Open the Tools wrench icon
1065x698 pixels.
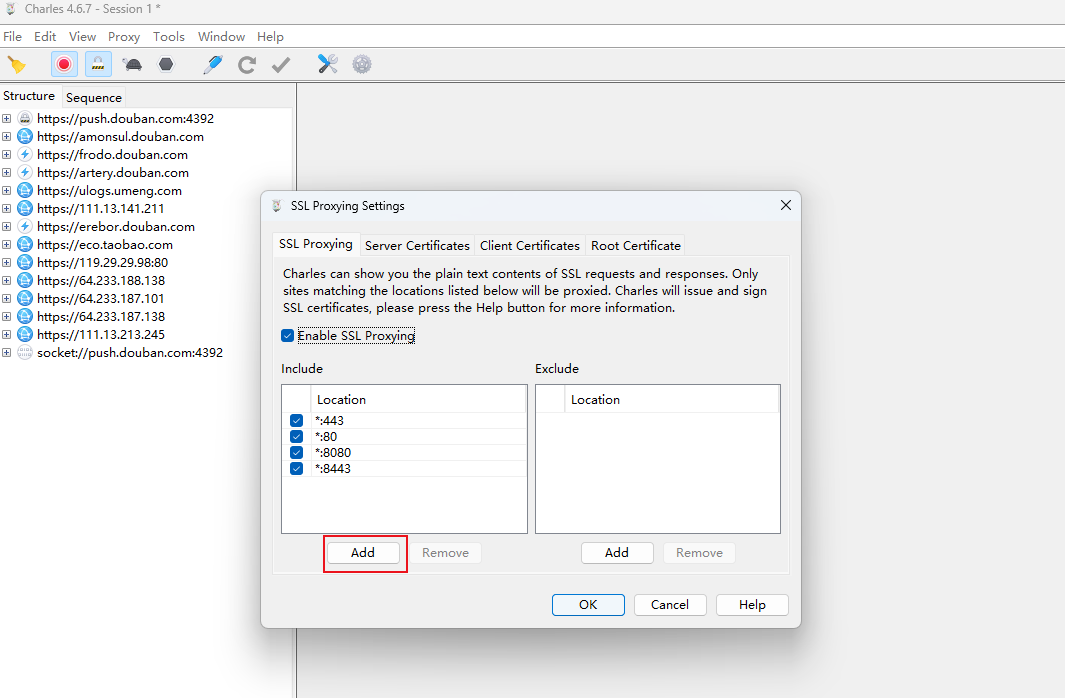tap(327, 64)
